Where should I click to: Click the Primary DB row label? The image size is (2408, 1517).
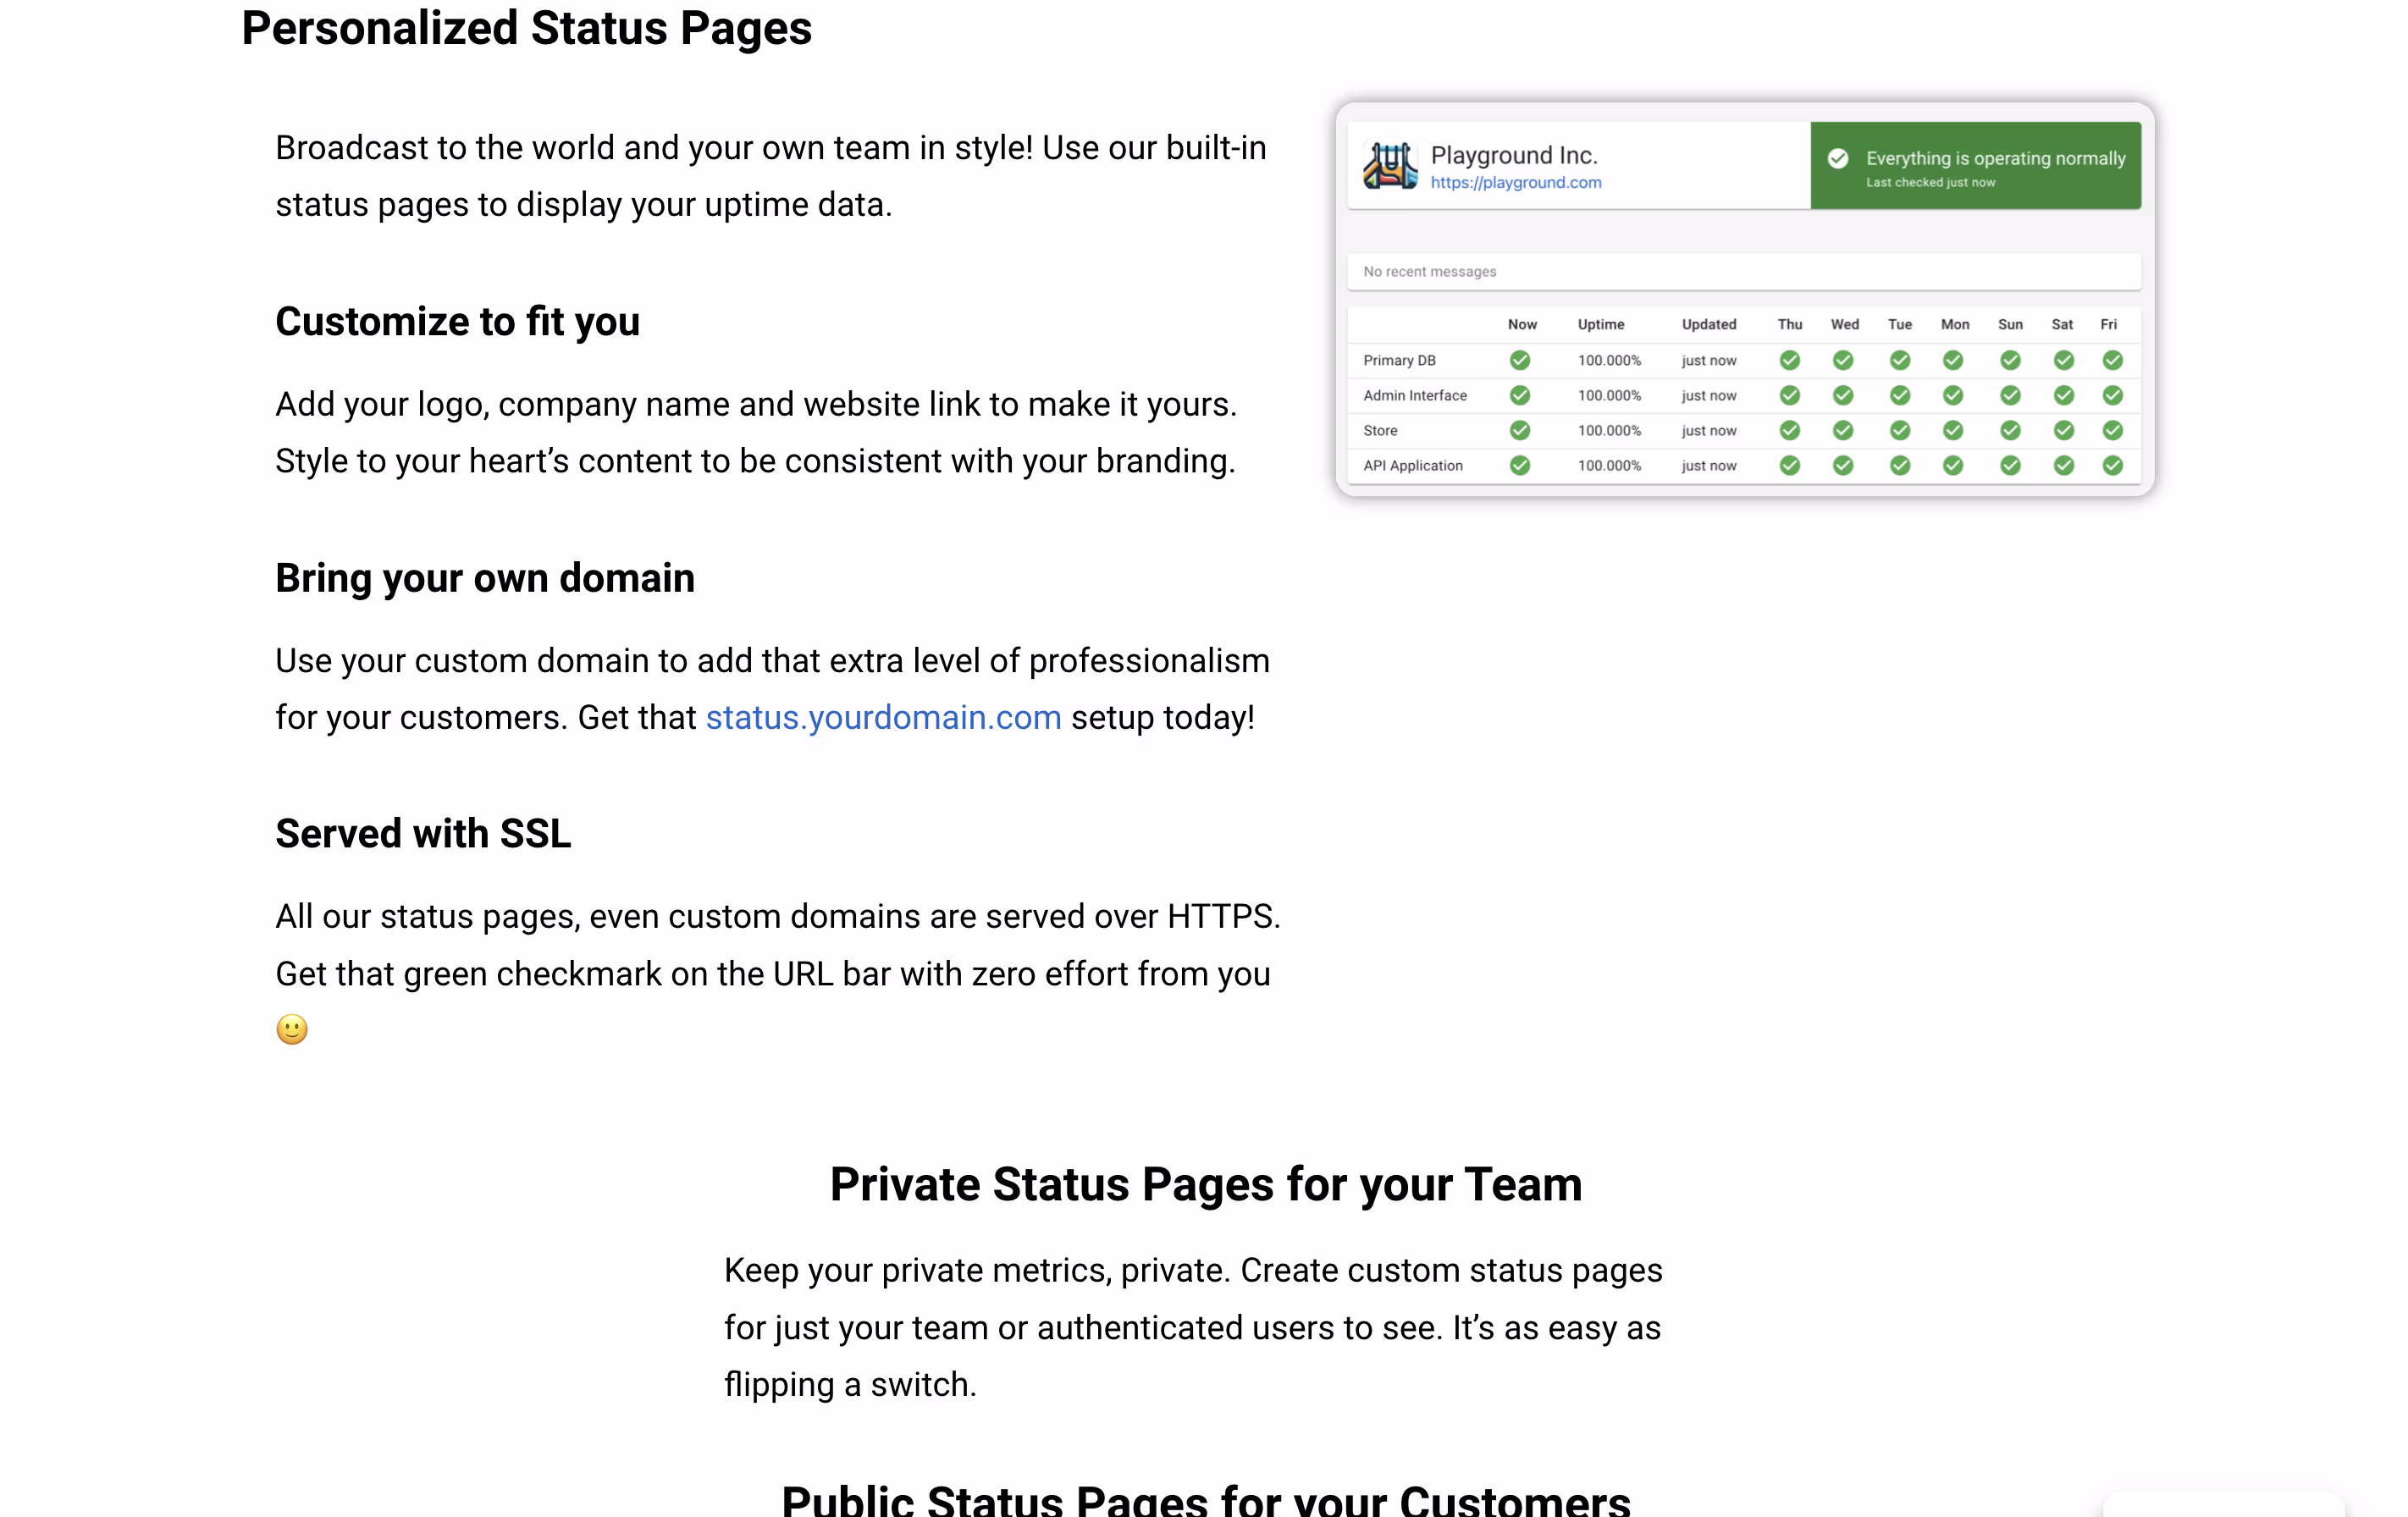pyautogui.click(x=1399, y=361)
